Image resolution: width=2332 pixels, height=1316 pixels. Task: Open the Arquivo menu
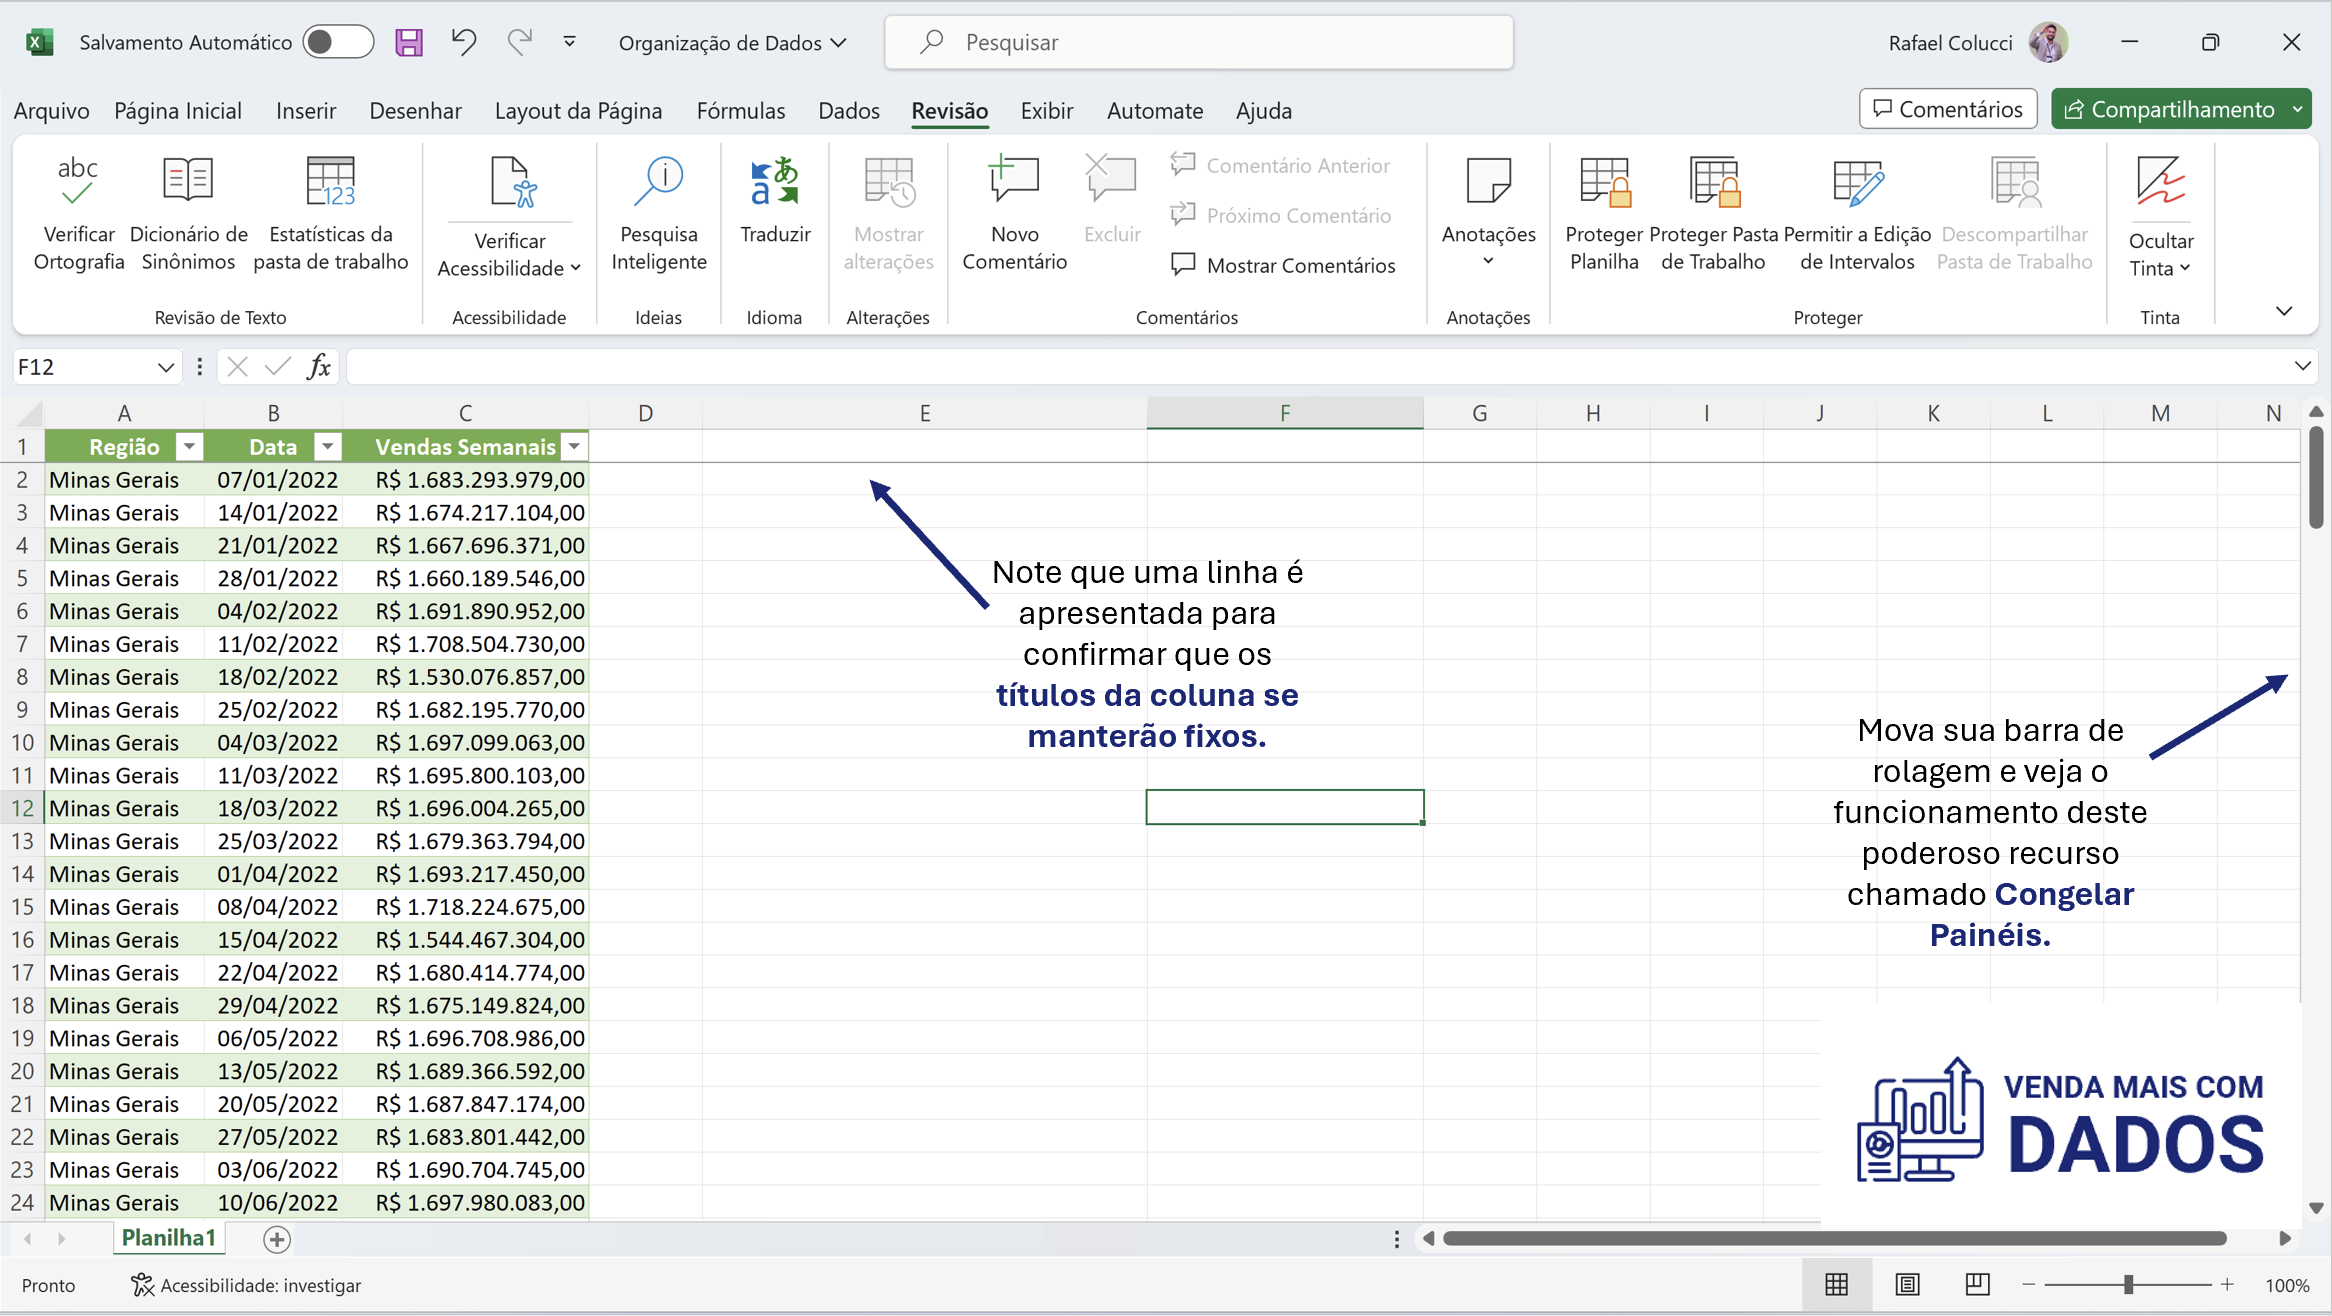tap(51, 110)
